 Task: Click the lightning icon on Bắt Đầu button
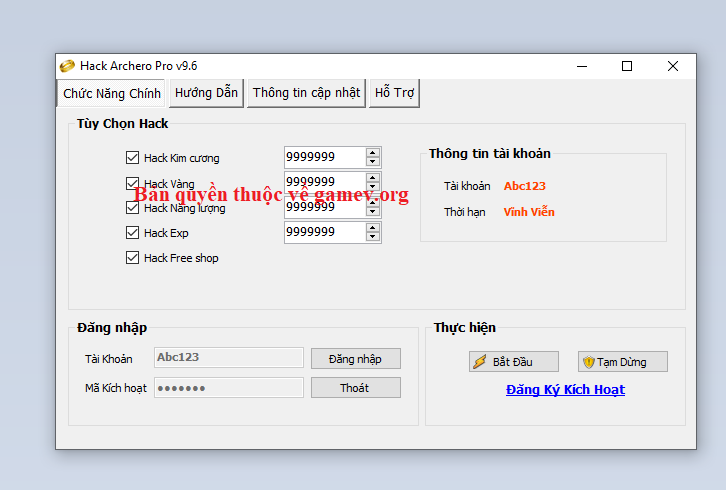point(480,362)
